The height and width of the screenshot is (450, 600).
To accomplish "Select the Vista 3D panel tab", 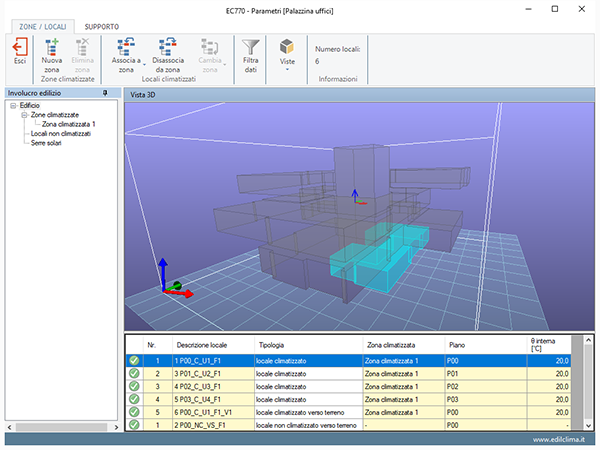I will click(142, 95).
